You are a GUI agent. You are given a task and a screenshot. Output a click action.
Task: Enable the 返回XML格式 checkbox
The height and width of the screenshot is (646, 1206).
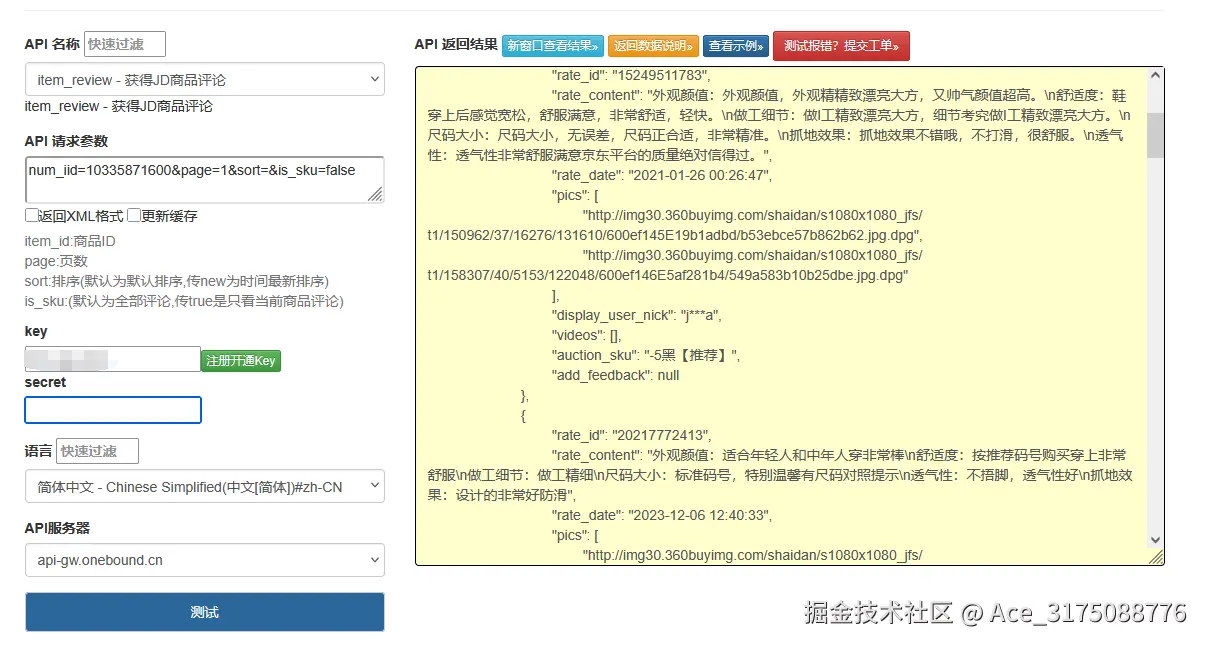31,216
